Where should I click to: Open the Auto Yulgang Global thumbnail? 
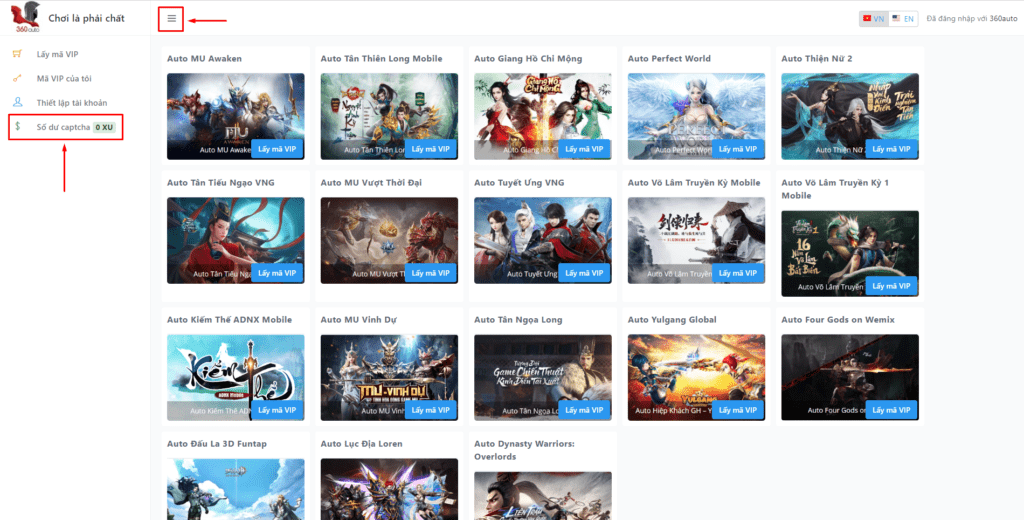tap(696, 378)
